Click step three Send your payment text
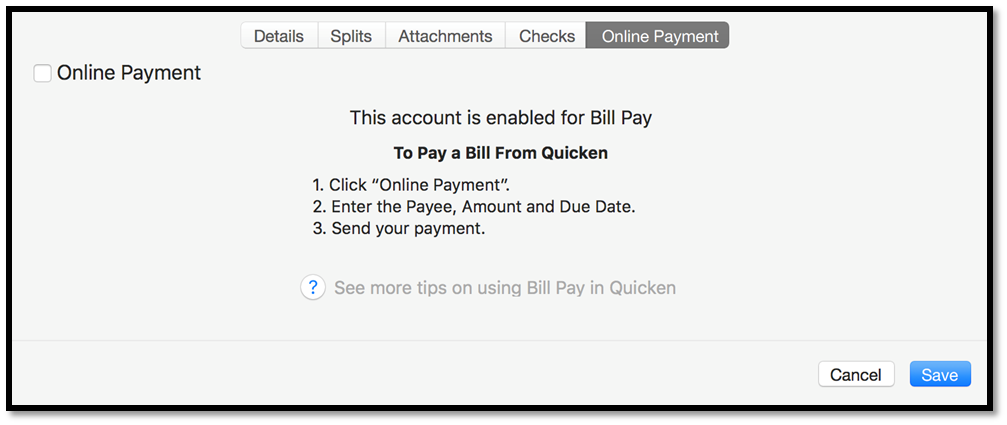Screen dimensions: 1007x425 point(399,228)
